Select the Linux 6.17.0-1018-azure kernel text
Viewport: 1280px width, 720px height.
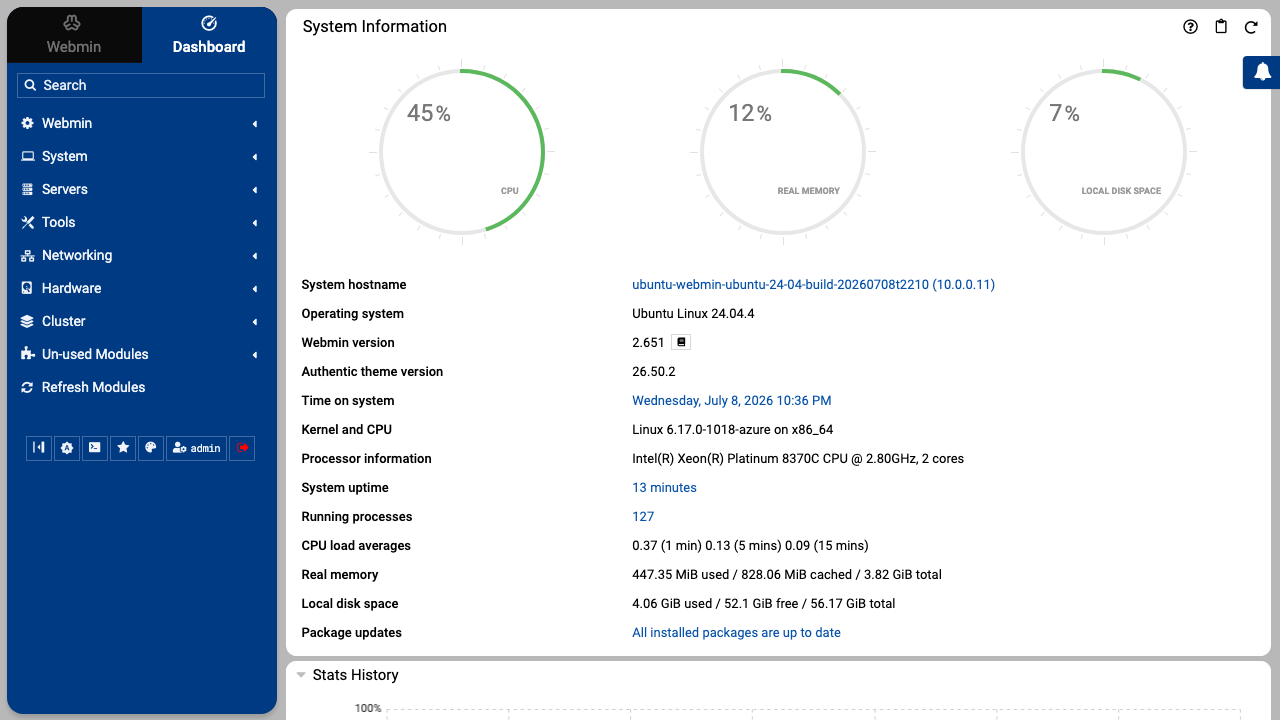(733, 430)
